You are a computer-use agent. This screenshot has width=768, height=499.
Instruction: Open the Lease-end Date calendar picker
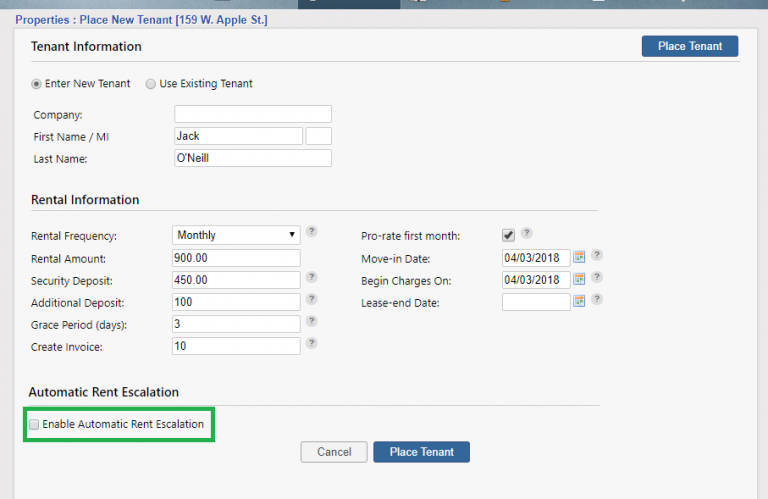[579, 301]
